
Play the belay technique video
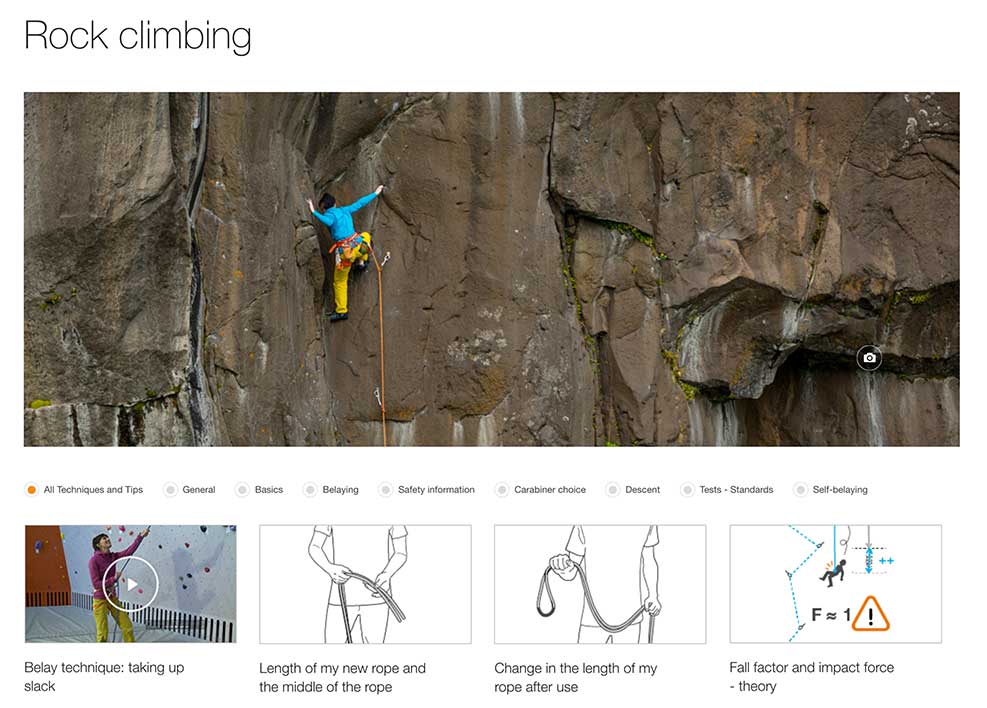point(130,584)
